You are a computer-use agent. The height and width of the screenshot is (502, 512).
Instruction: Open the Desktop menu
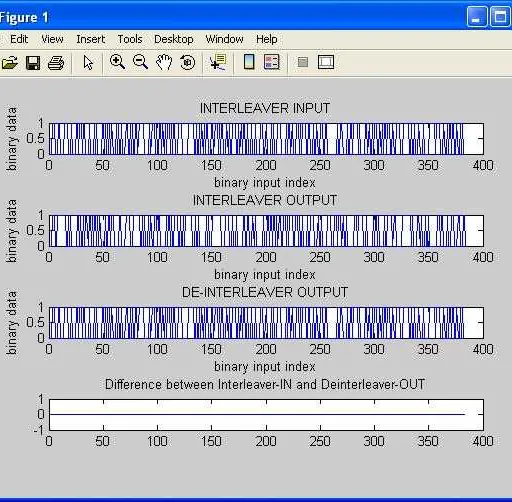tap(174, 39)
